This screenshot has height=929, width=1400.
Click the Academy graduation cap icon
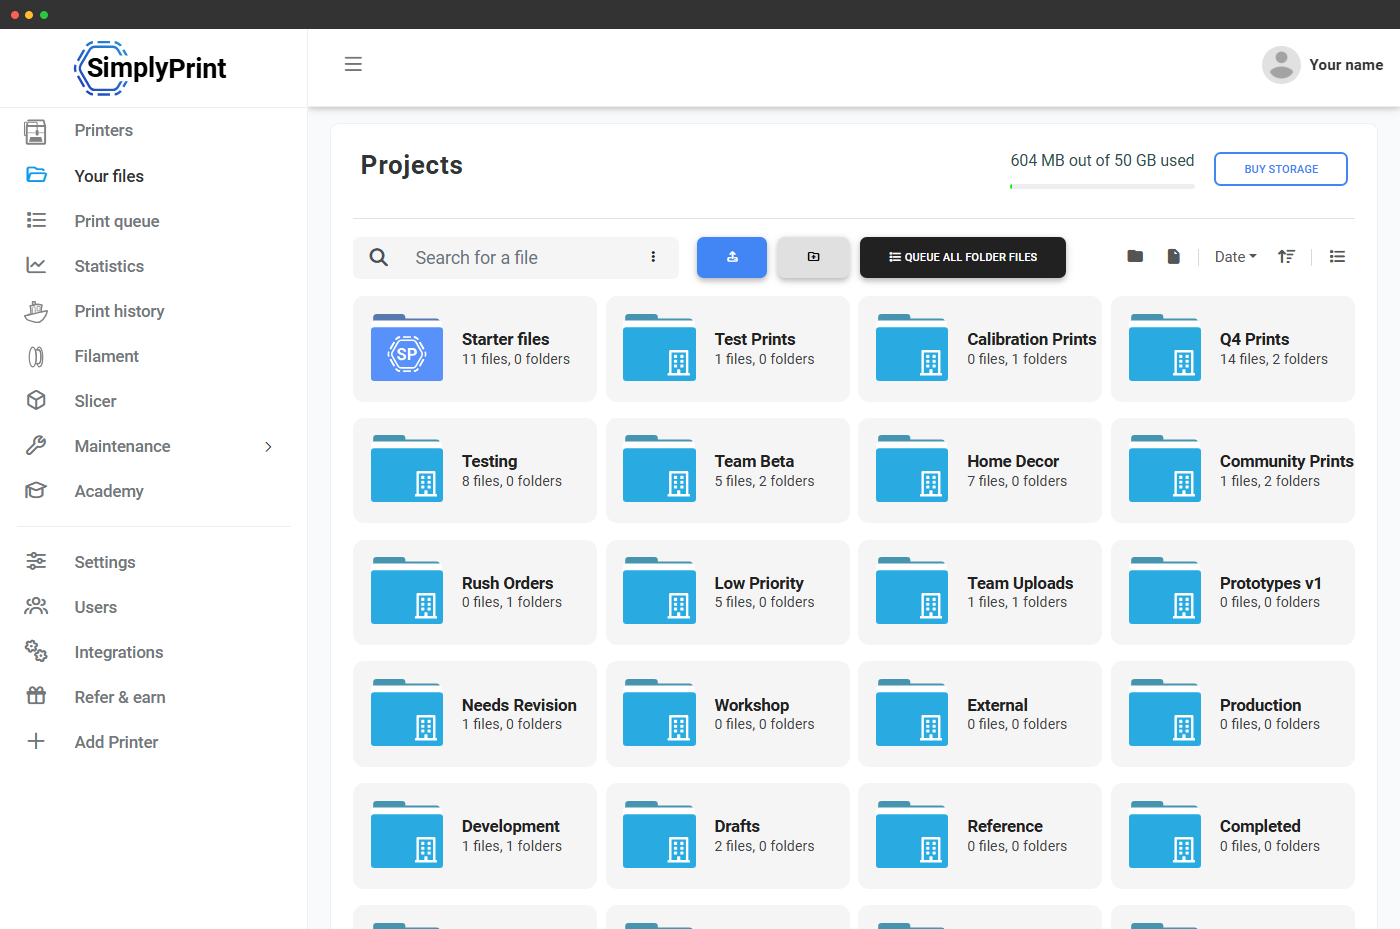[36, 490]
